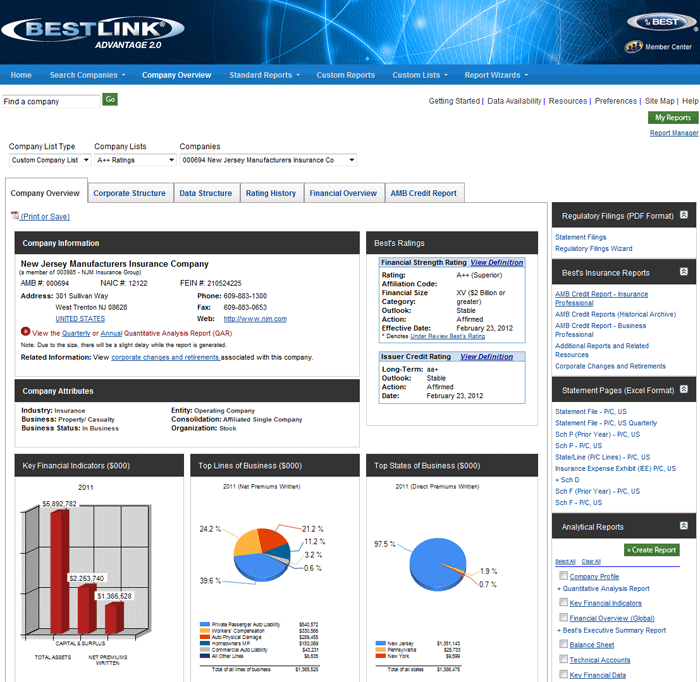Expand the Custom Lists menu
The height and width of the screenshot is (682, 700).
click(x=420, y=75)
